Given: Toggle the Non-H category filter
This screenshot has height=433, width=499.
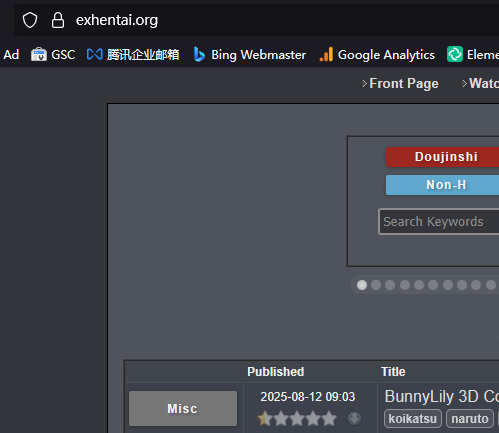Looking at the screenshot, I should 442,185.
